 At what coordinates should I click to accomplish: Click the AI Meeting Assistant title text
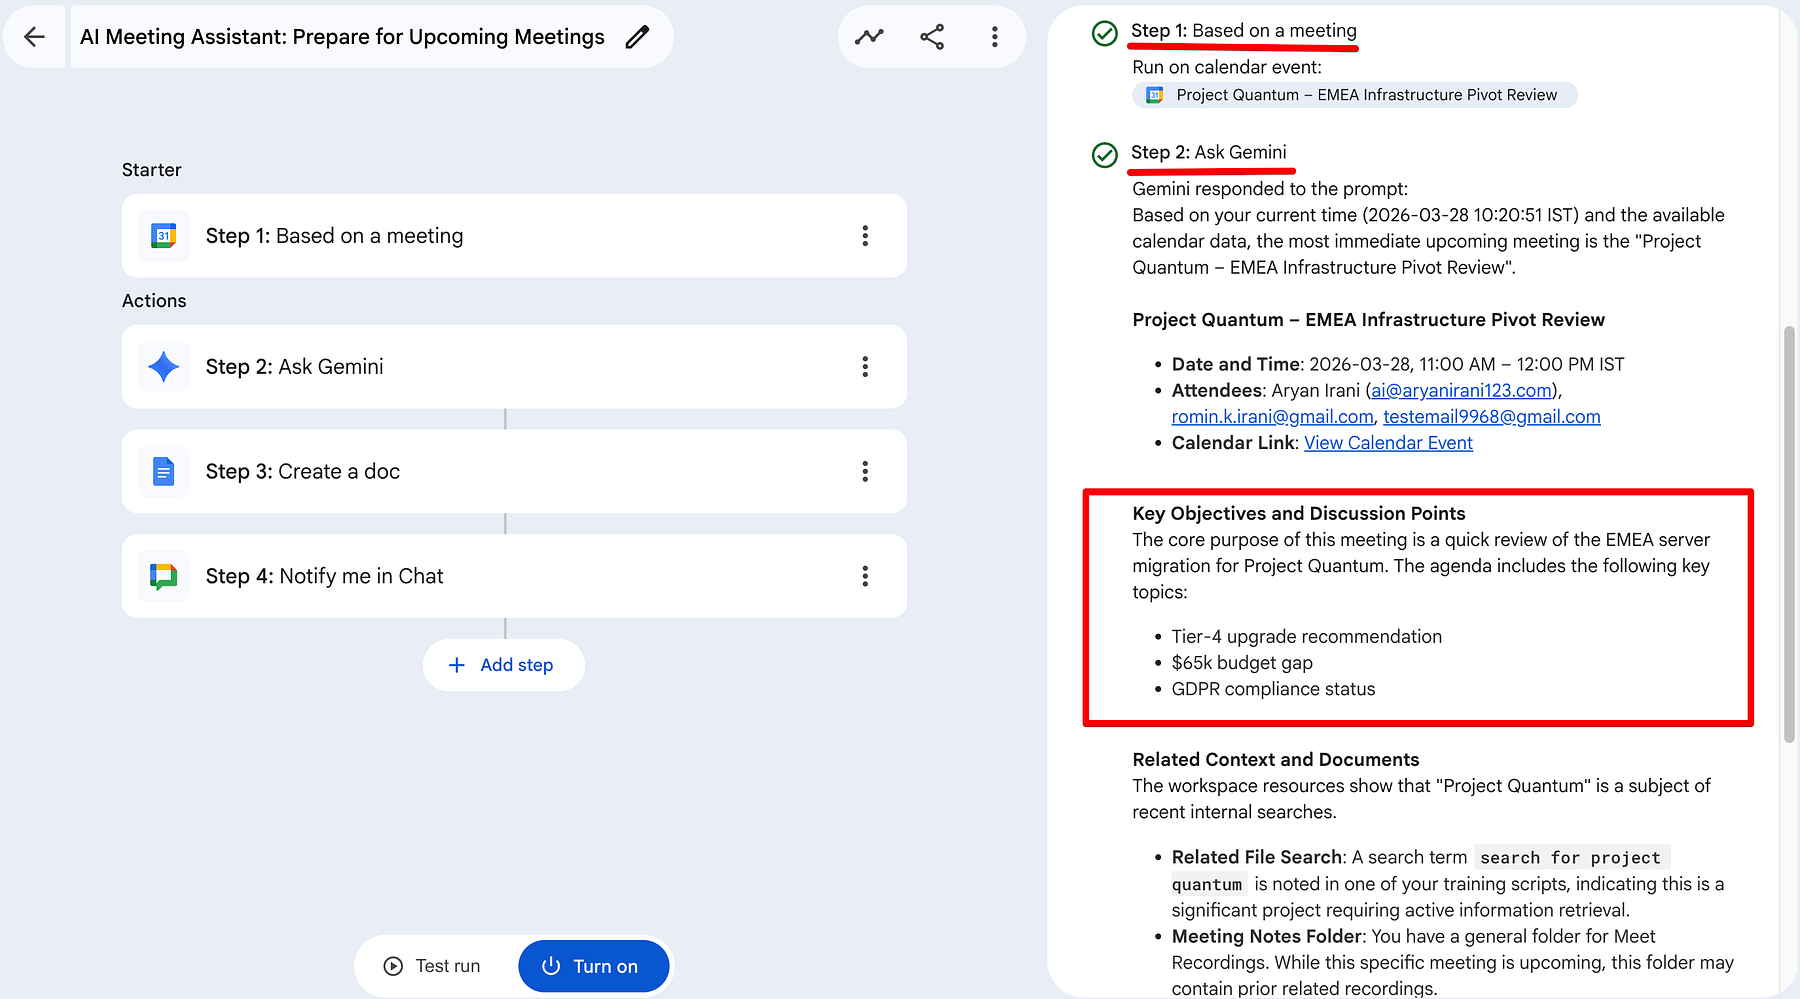click(342, 37)
